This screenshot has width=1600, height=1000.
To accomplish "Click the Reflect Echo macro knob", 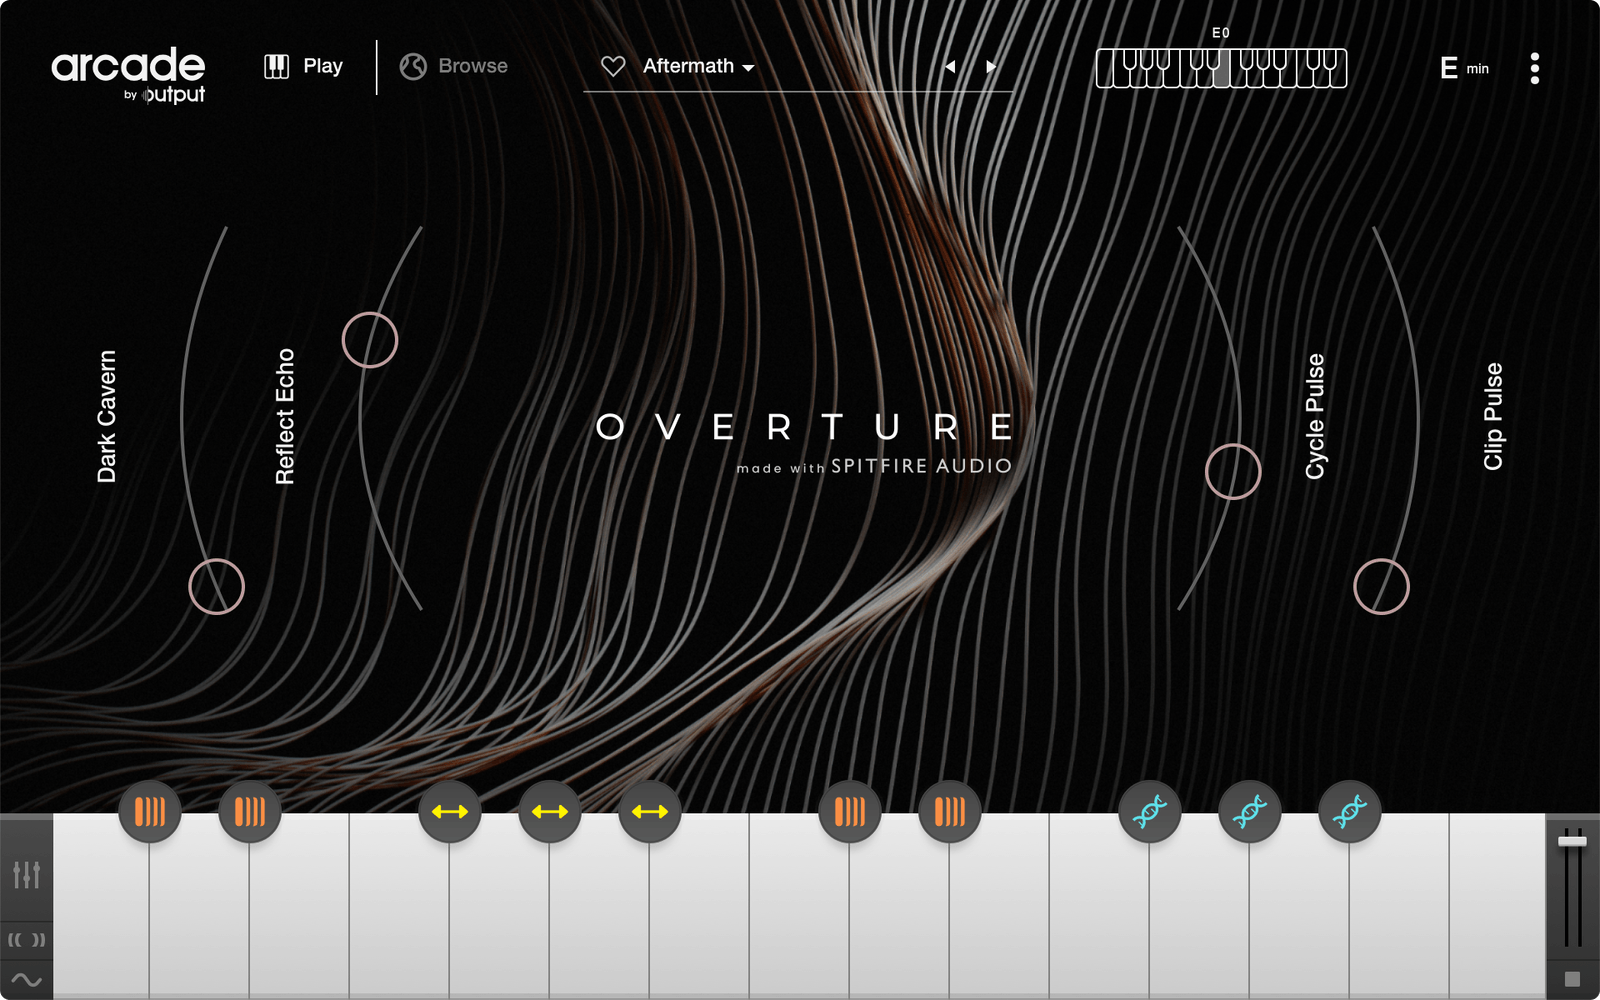I will tap(370, 340).
